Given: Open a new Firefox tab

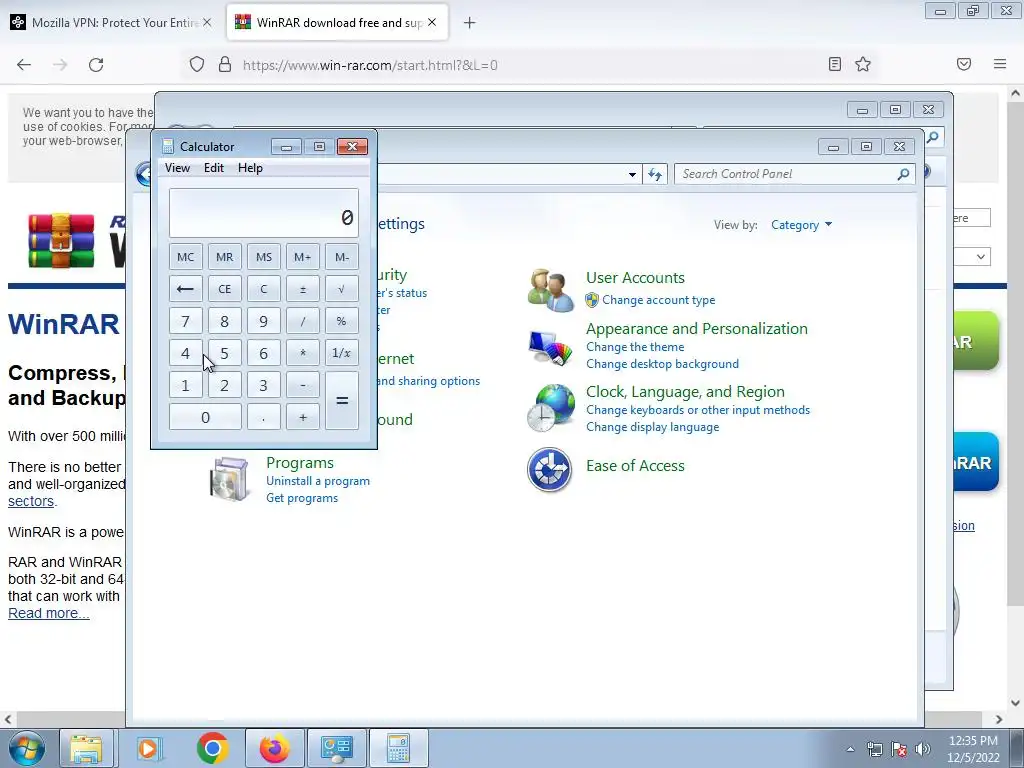Looking at the screenshot, I should [469, 23].
